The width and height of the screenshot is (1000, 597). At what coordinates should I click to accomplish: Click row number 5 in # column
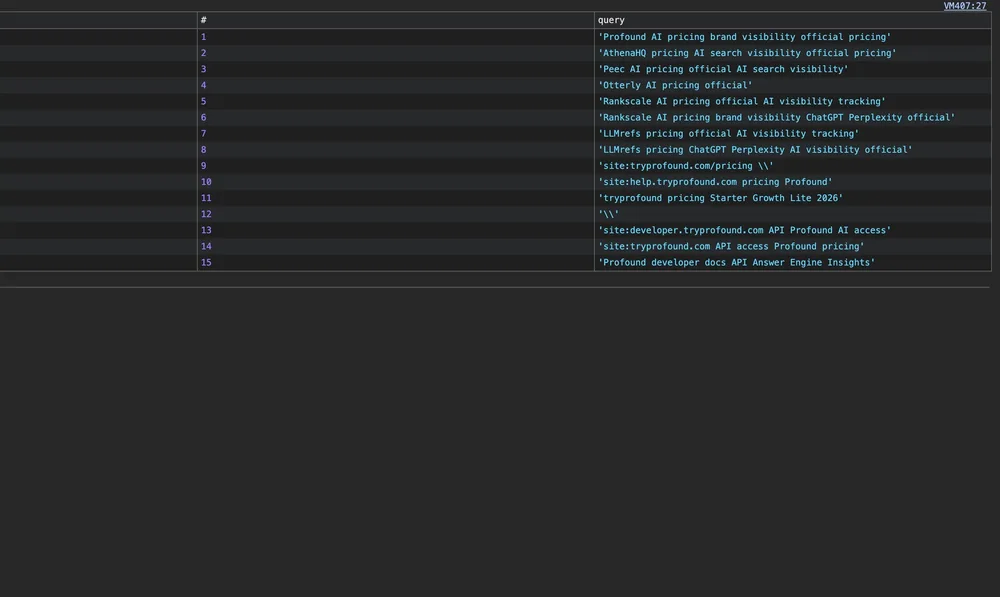pos(203,101)
